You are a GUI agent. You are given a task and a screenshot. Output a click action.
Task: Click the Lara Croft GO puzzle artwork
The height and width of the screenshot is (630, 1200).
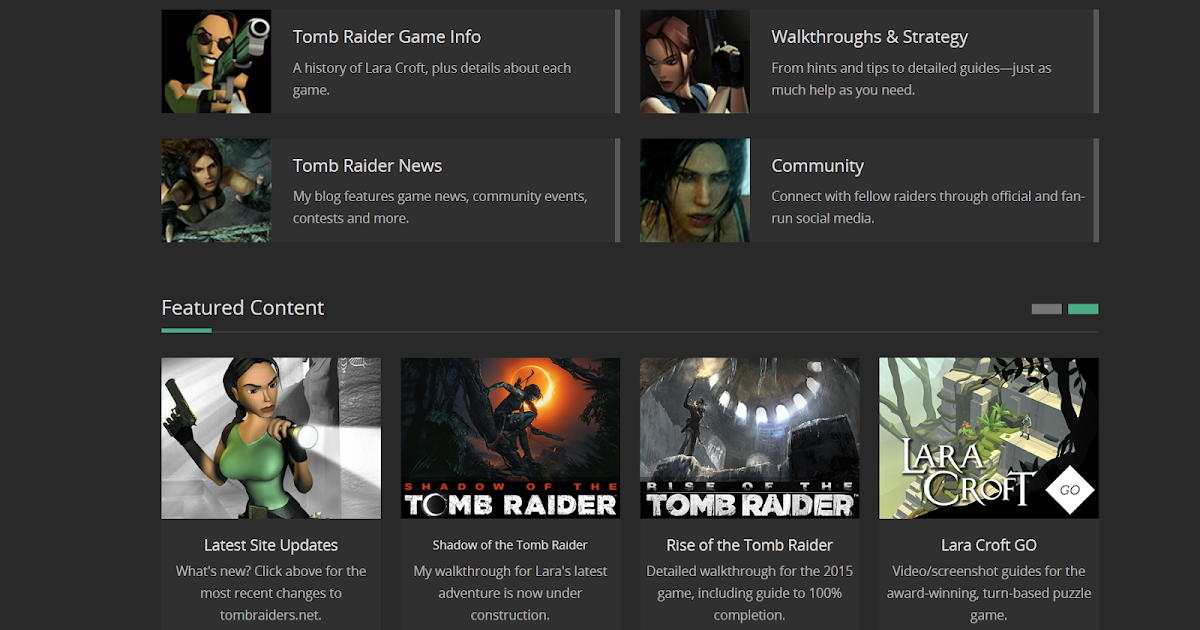(988, 437)
